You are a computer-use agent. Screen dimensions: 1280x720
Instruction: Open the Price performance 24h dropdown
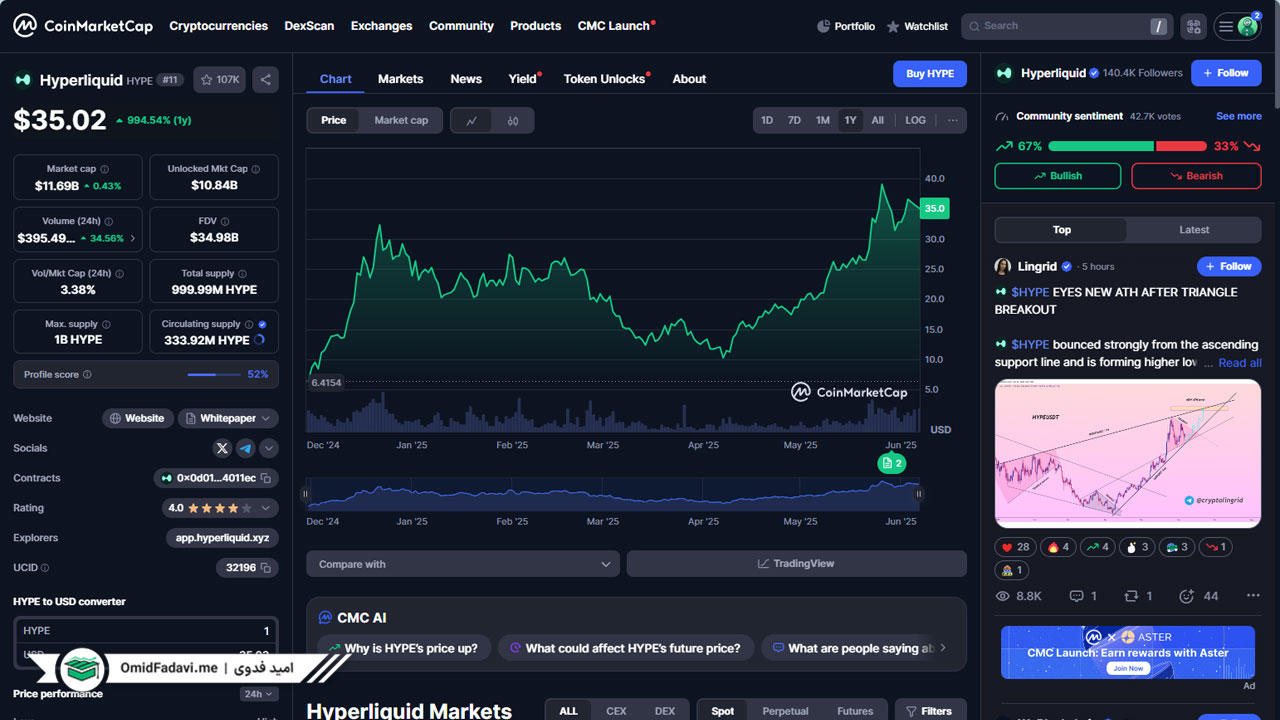(x=258, y=694)
